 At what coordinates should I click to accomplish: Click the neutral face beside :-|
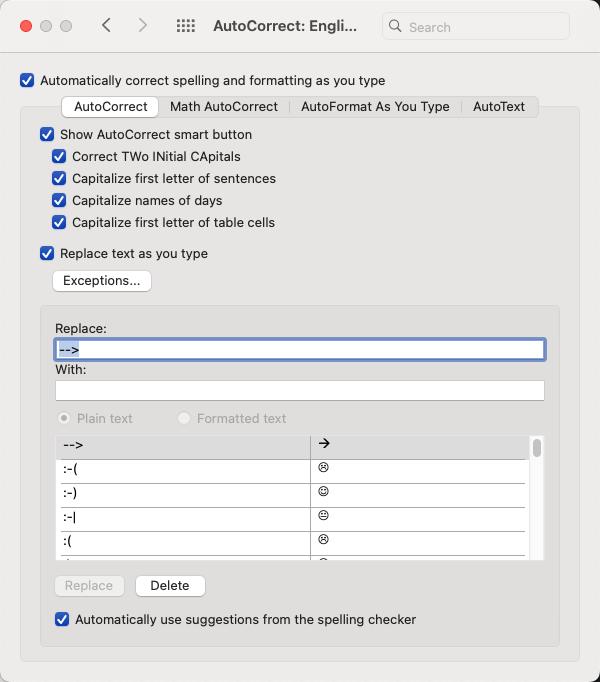coord(323,515)
